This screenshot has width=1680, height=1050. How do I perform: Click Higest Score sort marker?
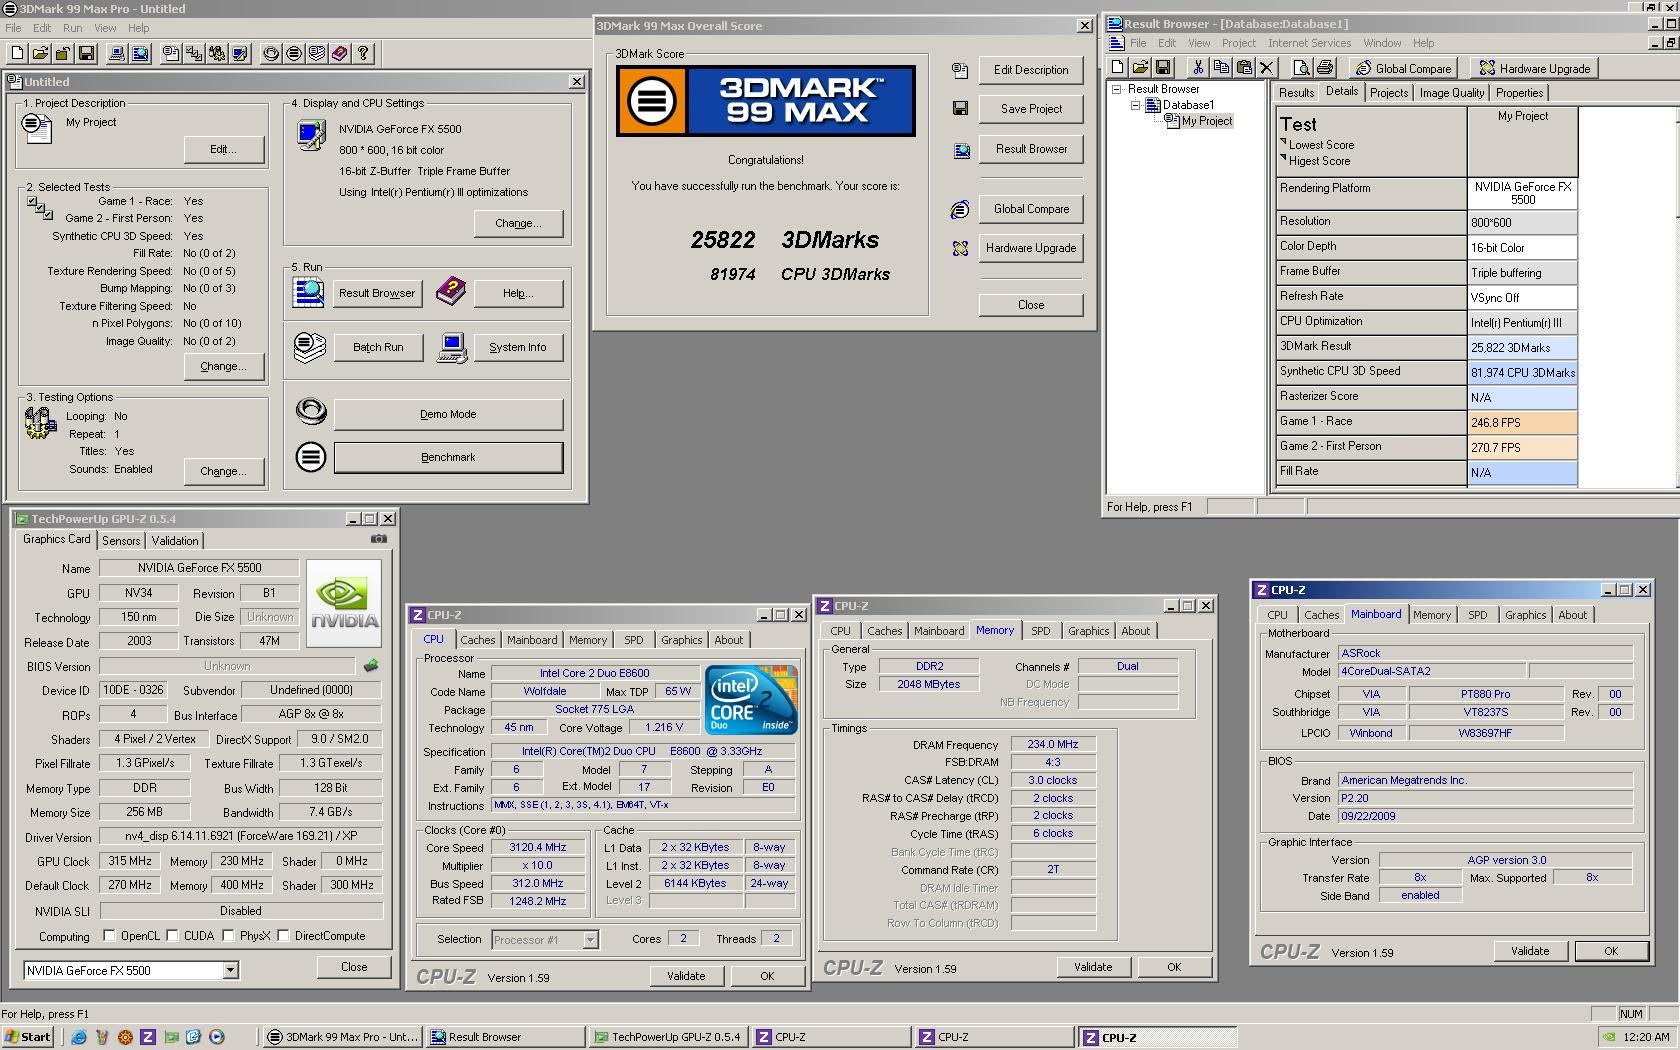1283,158
